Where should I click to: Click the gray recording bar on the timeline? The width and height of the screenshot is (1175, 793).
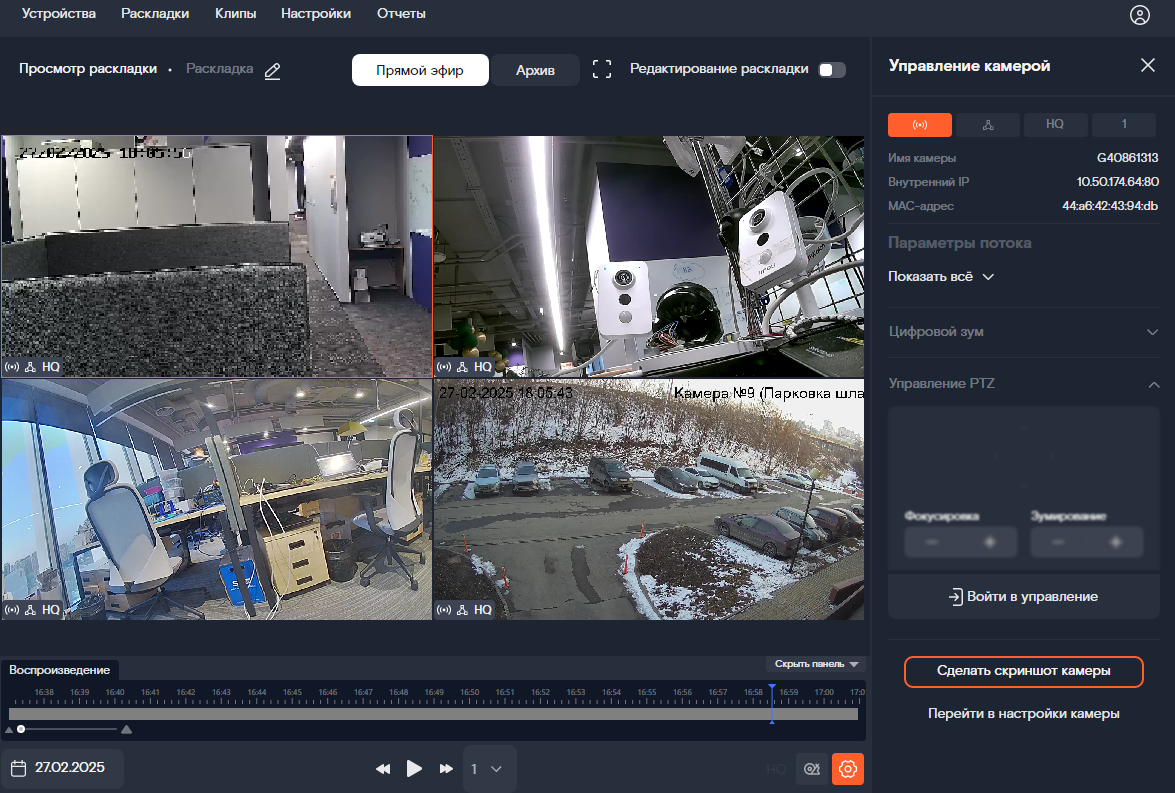[x=433, y=714]
